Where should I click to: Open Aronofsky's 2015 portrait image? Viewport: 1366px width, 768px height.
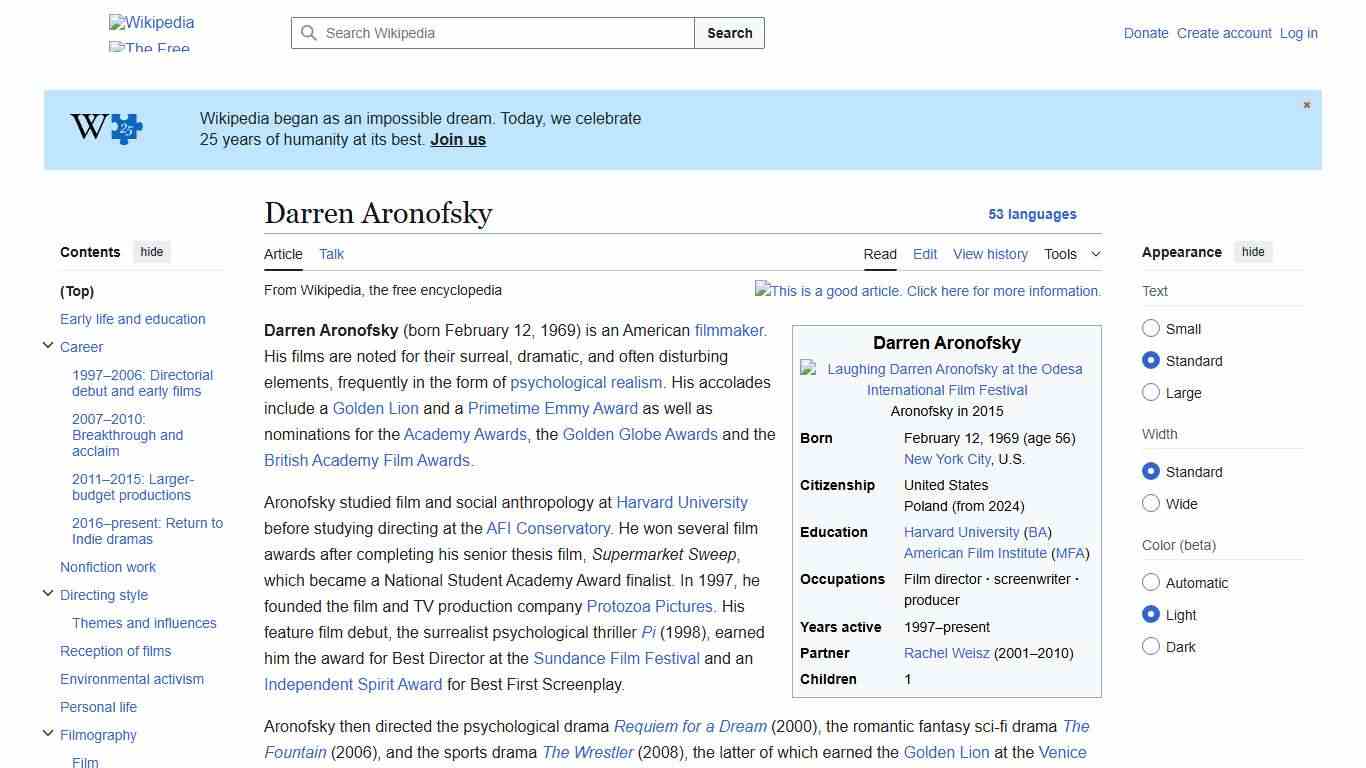point(946,379)
